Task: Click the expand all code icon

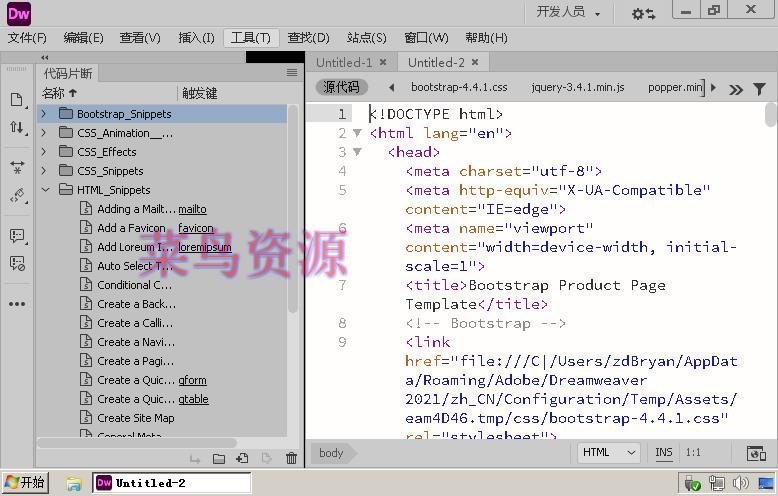Action: (x=17, y=167)
